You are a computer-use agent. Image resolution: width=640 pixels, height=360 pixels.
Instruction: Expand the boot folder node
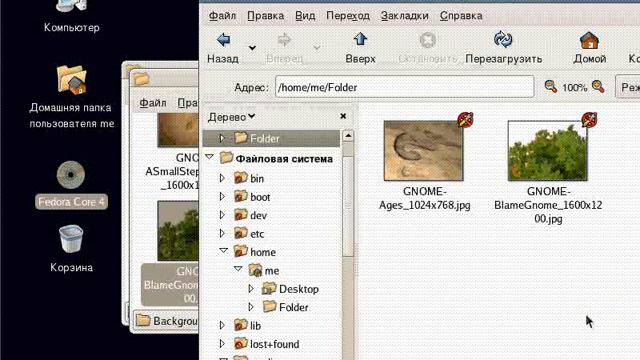(222, 197)
